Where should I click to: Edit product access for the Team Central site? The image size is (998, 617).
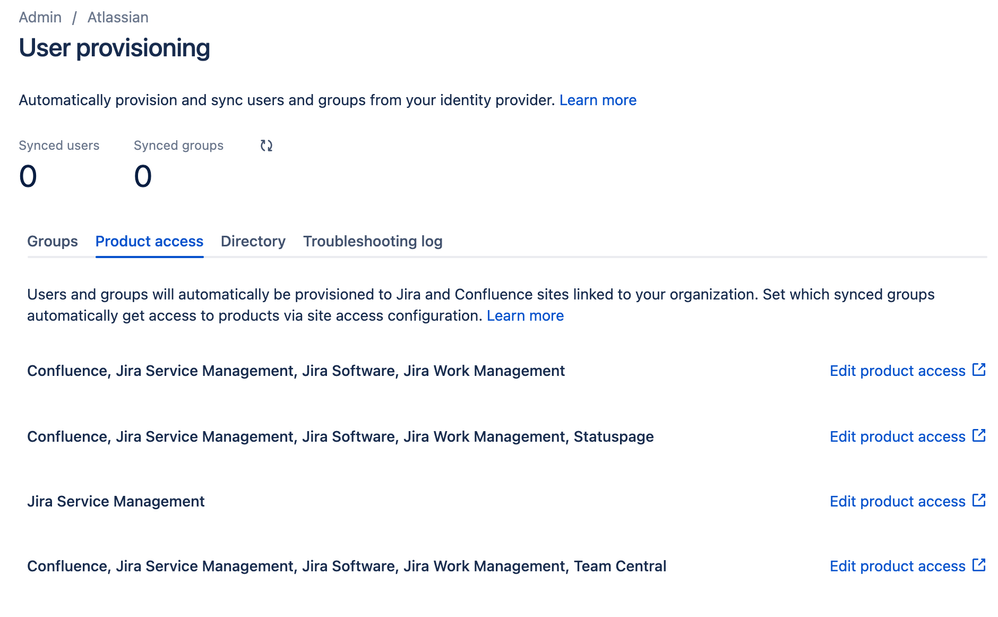(897, 567)
